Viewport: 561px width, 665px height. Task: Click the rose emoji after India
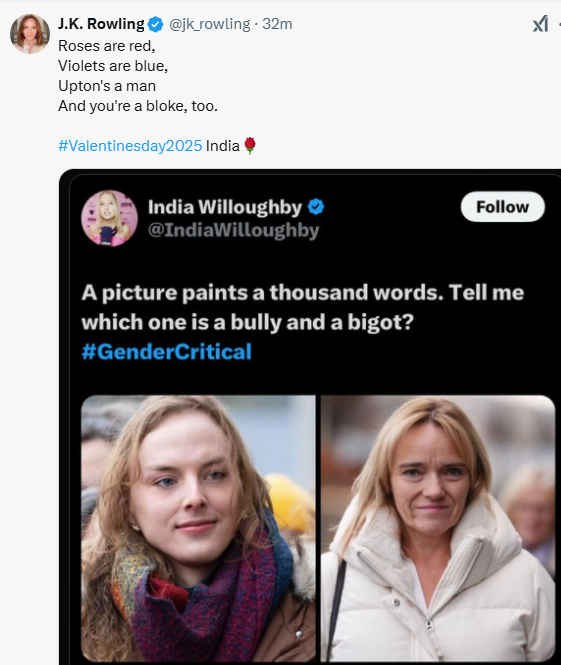coord(250,145)
